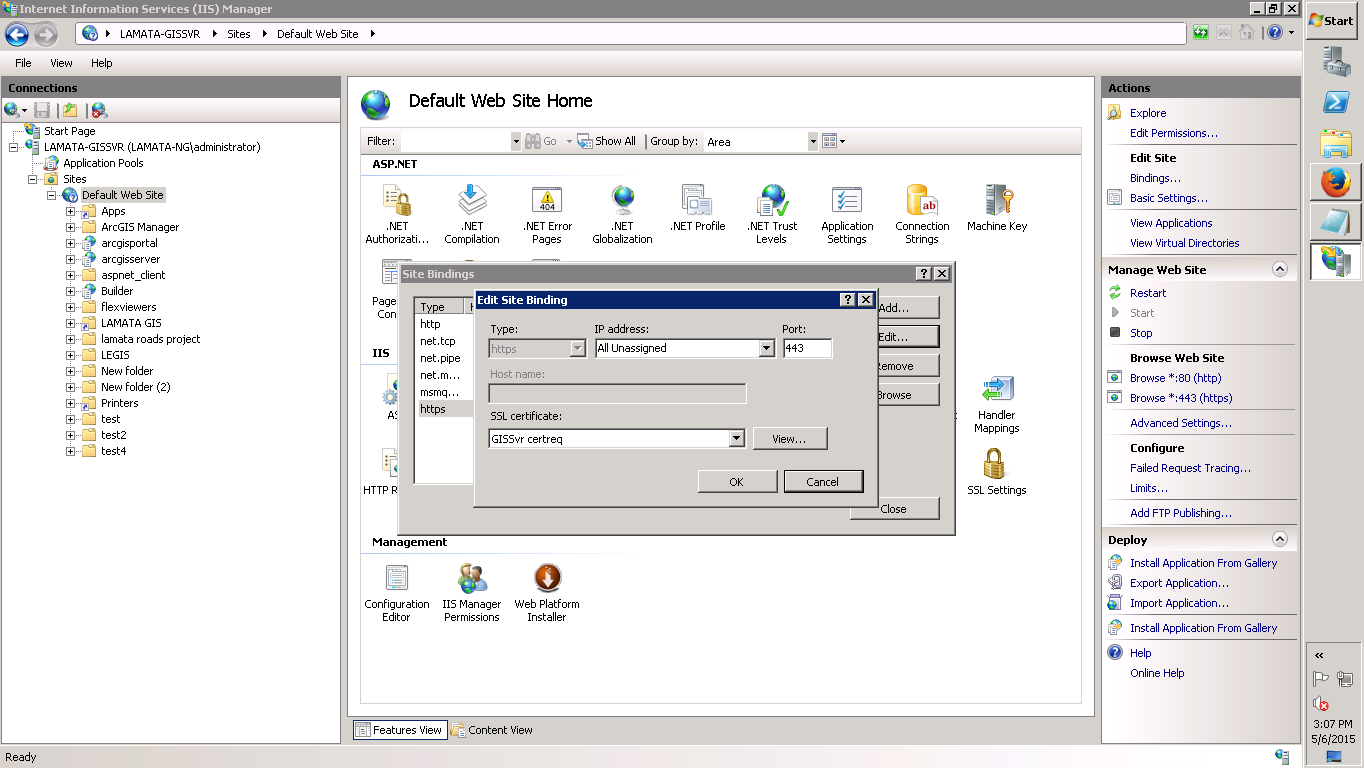The width and height of the screenshot is (1364, 768).
Task: Collapse the Default Web Site node
Action: point(52,195)
